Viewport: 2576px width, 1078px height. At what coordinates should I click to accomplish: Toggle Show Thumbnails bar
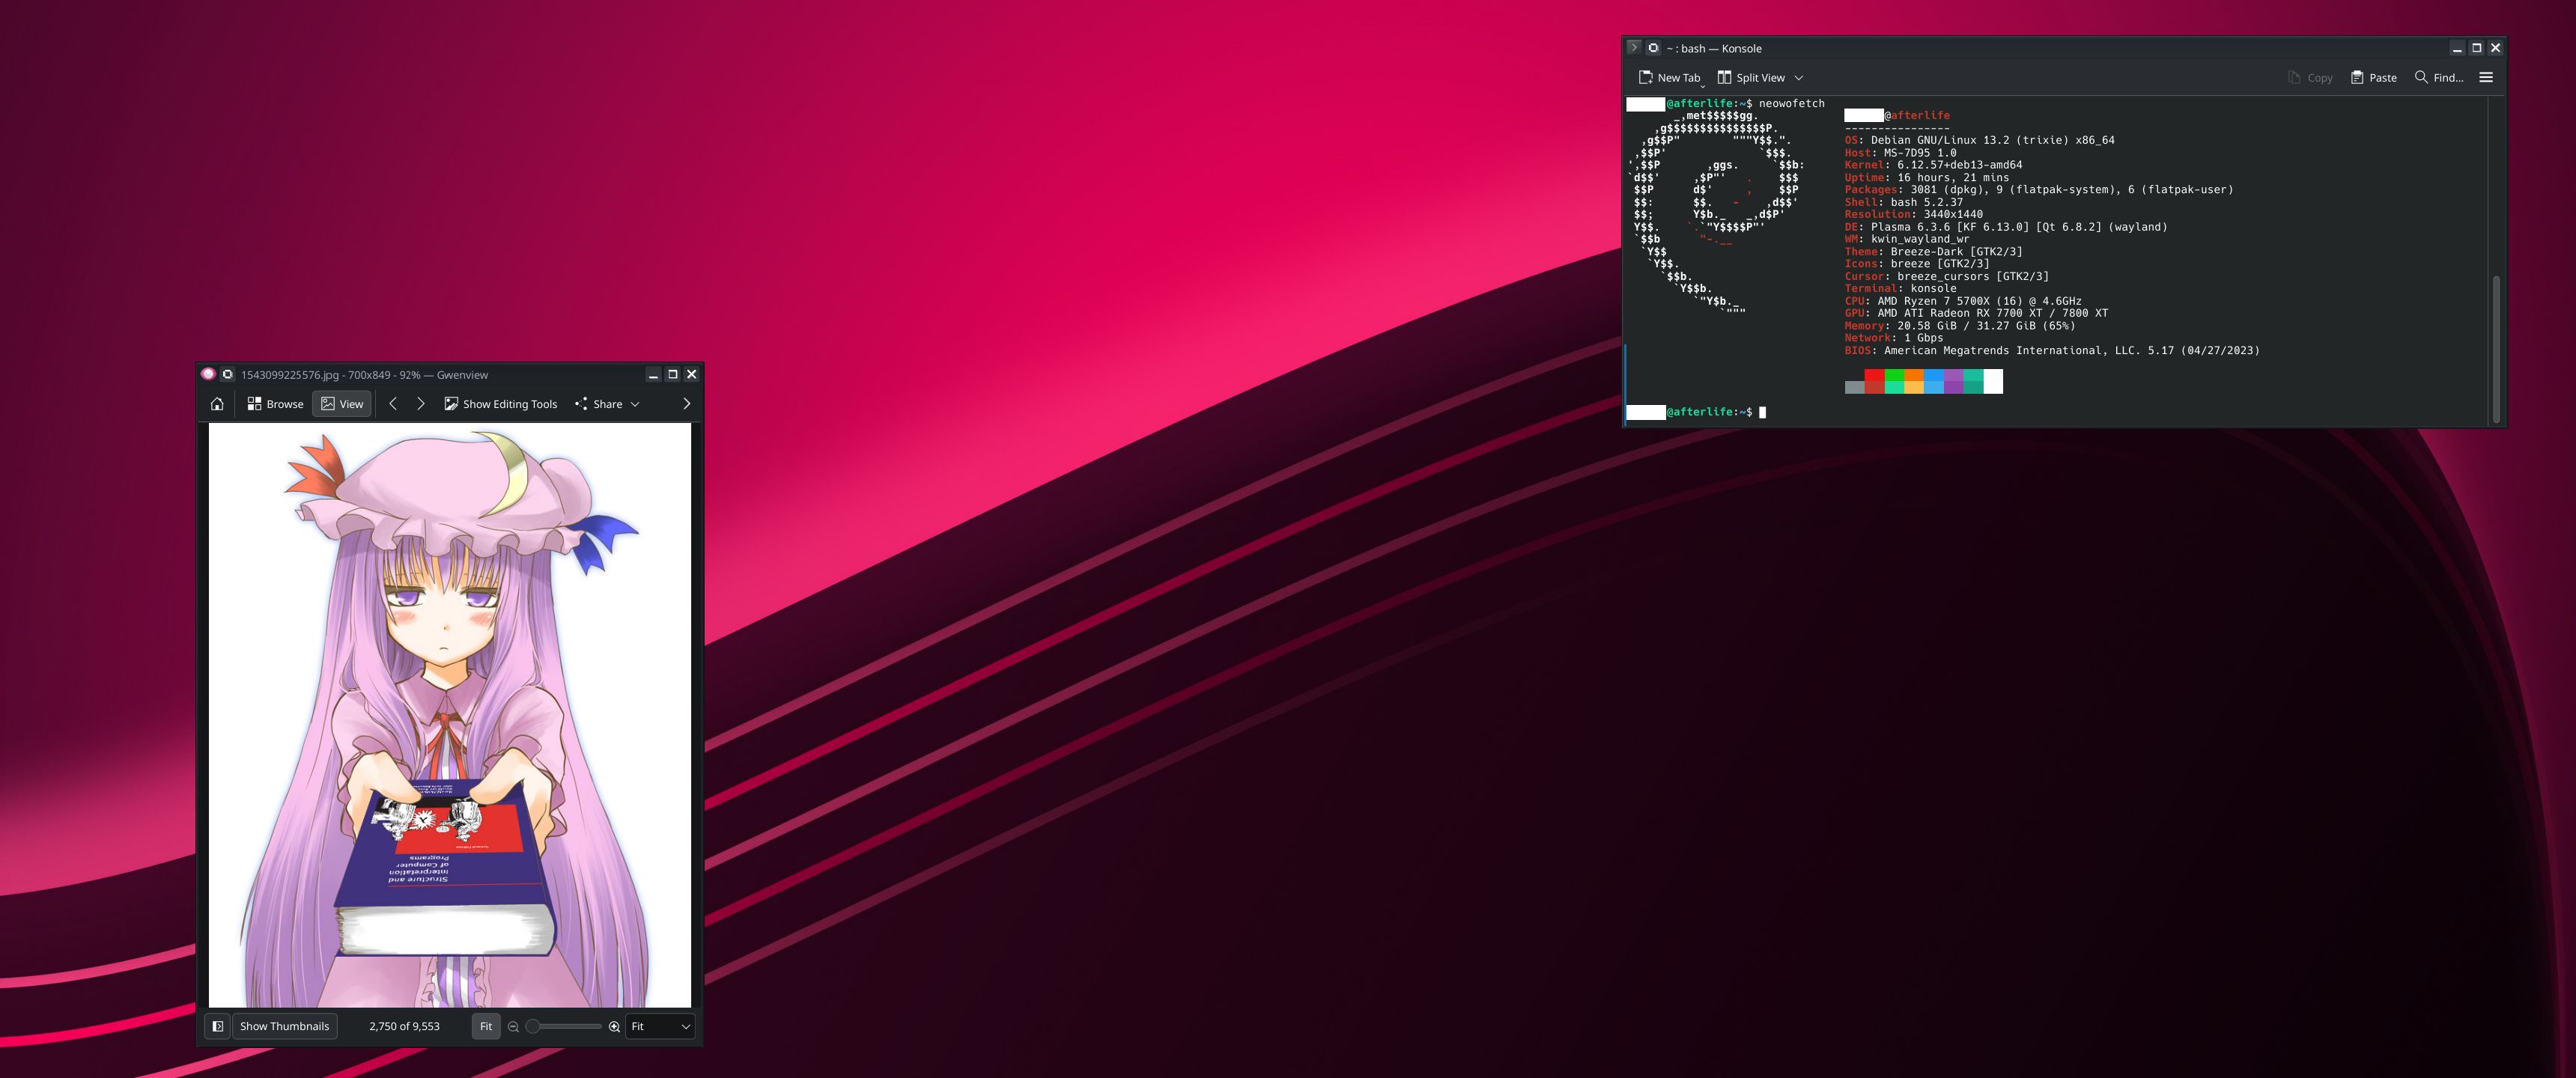click(284, 1026)
